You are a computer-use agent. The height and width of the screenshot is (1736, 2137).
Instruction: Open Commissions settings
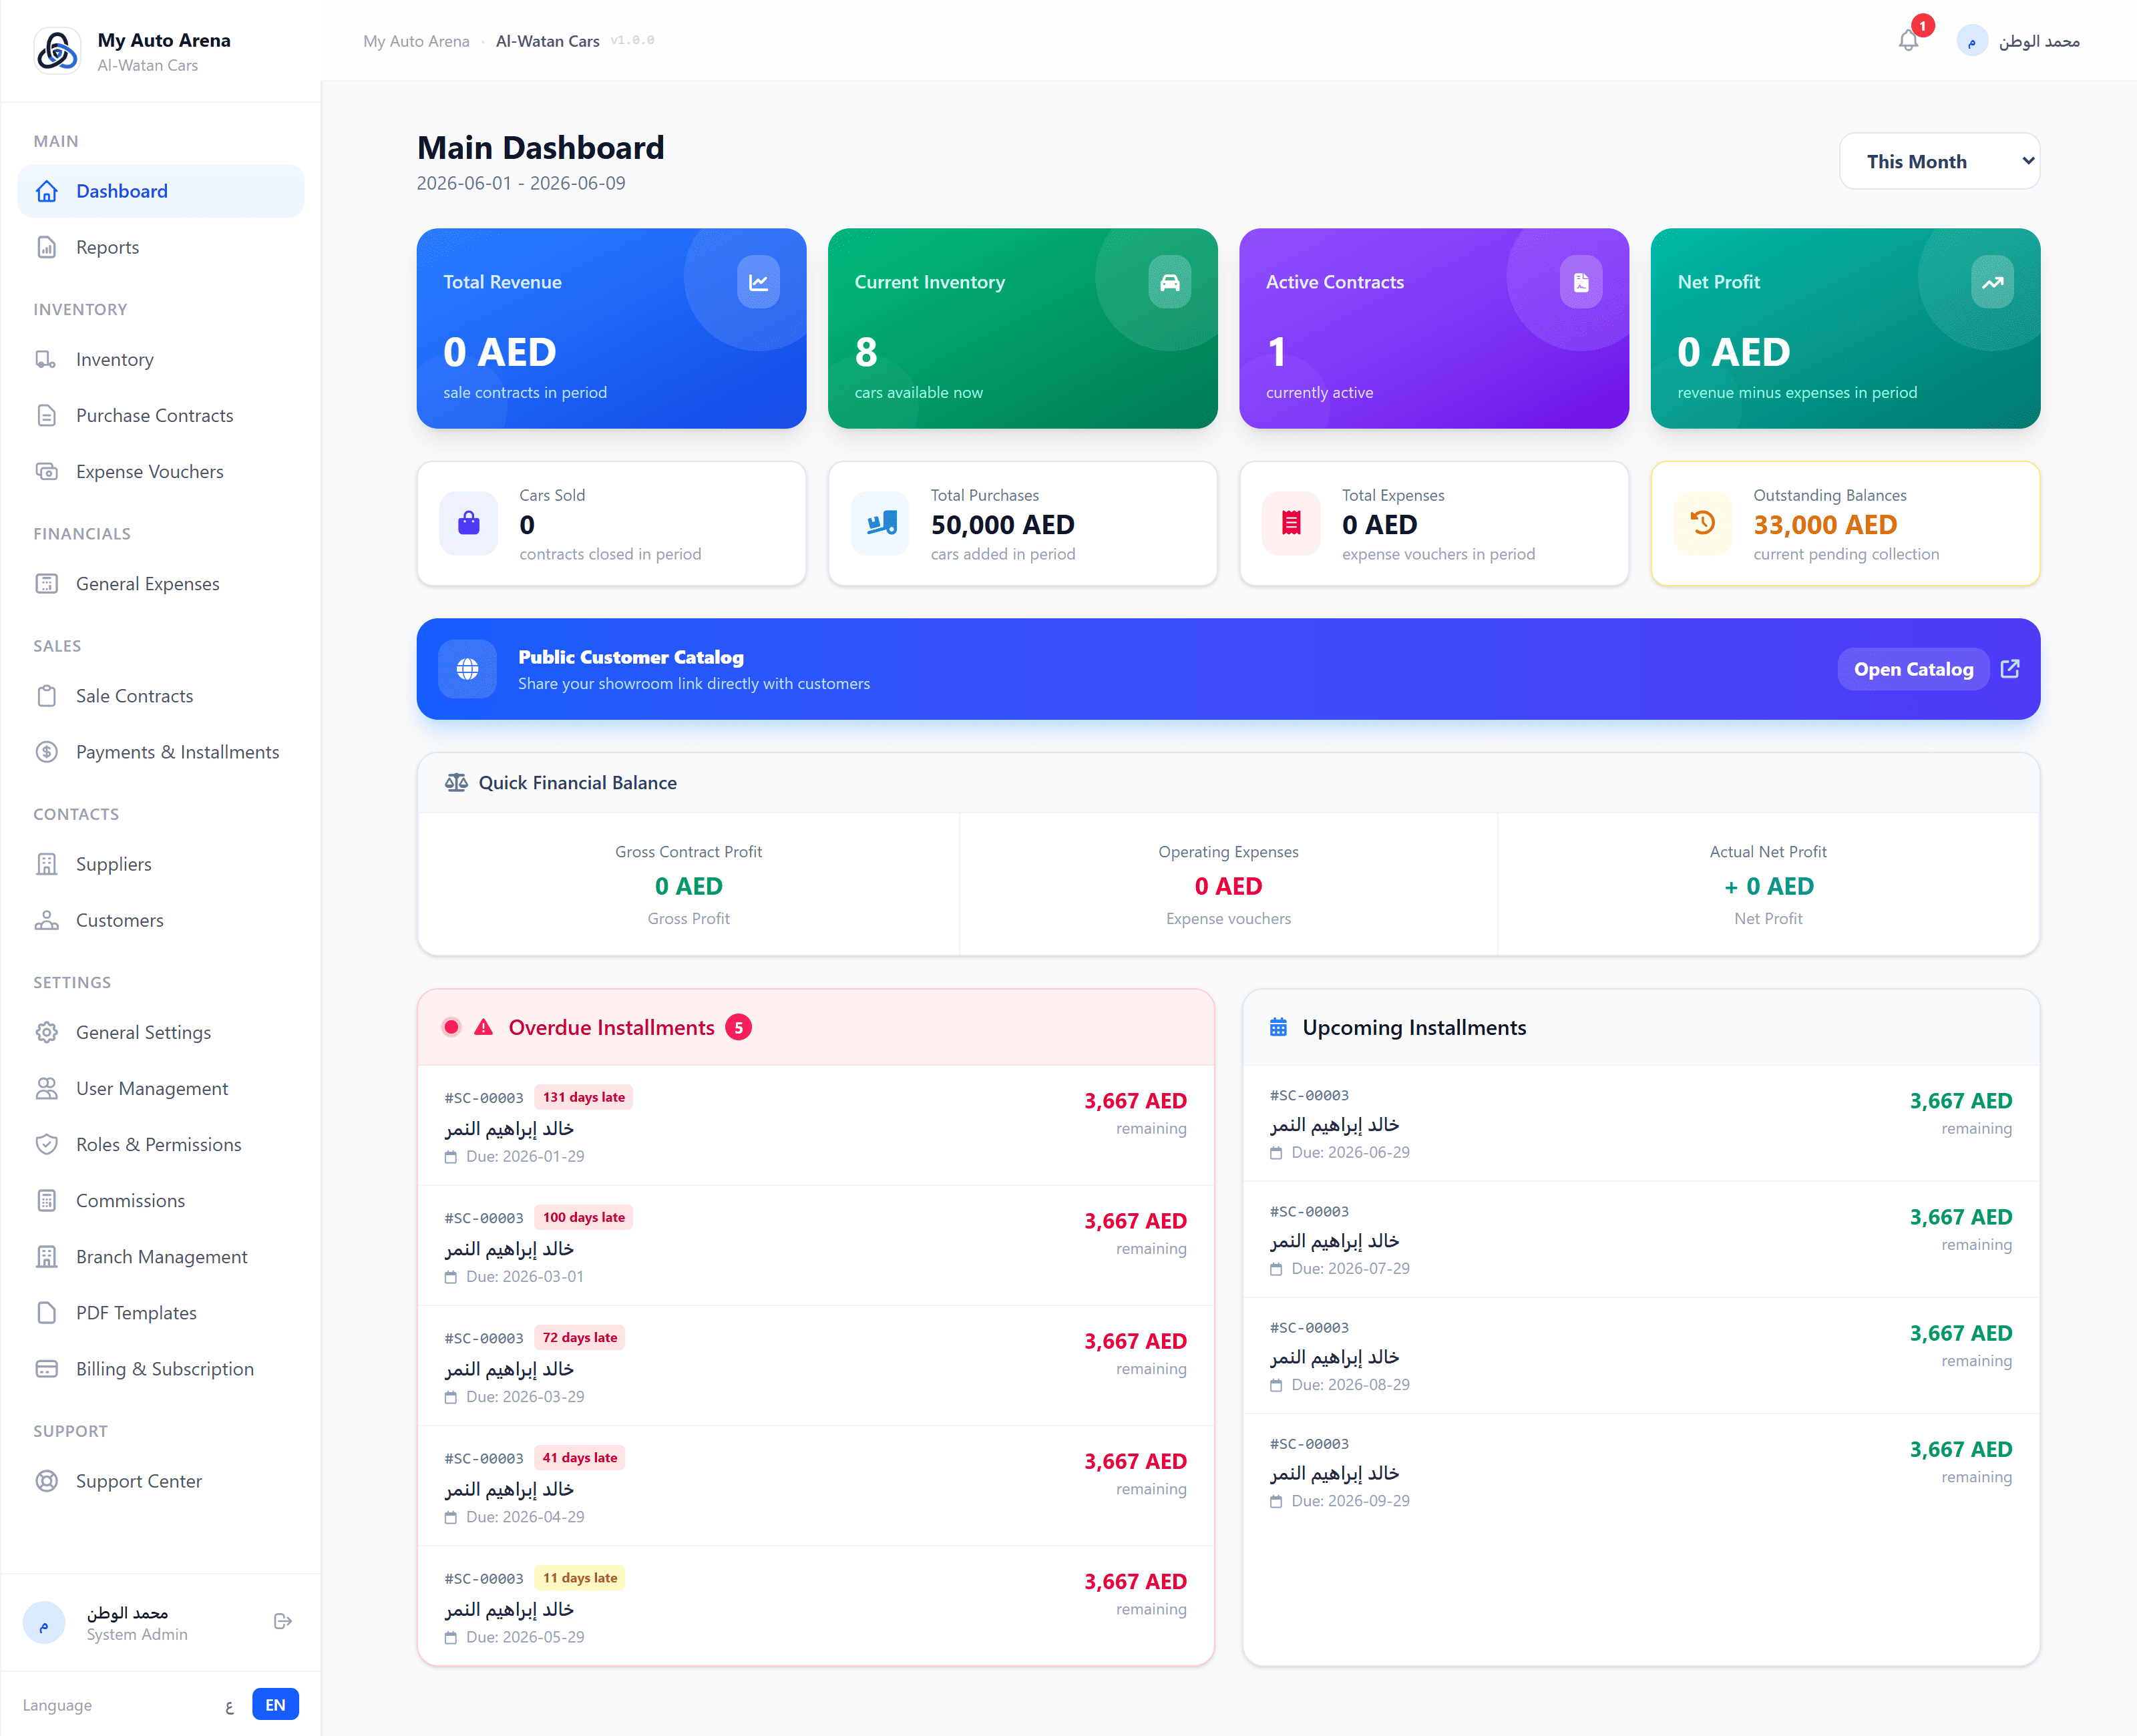(x=161, y=1200)
